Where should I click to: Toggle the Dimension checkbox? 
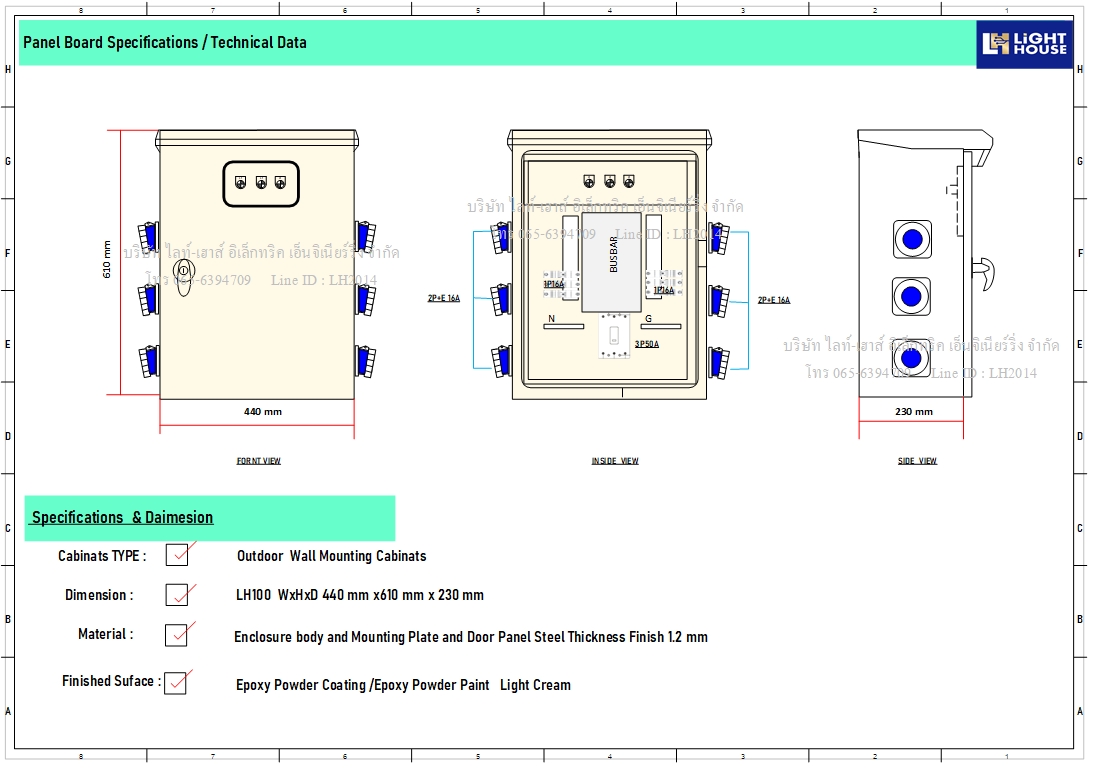[x=177, y=595]
